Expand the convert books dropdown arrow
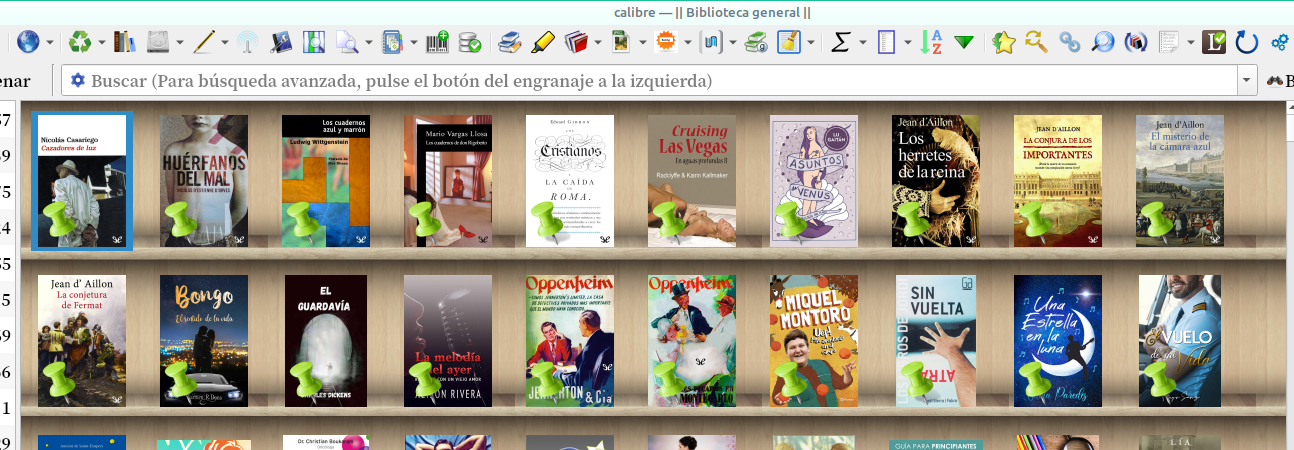The height and width of the screenshot is (450, 1294). 101,43
